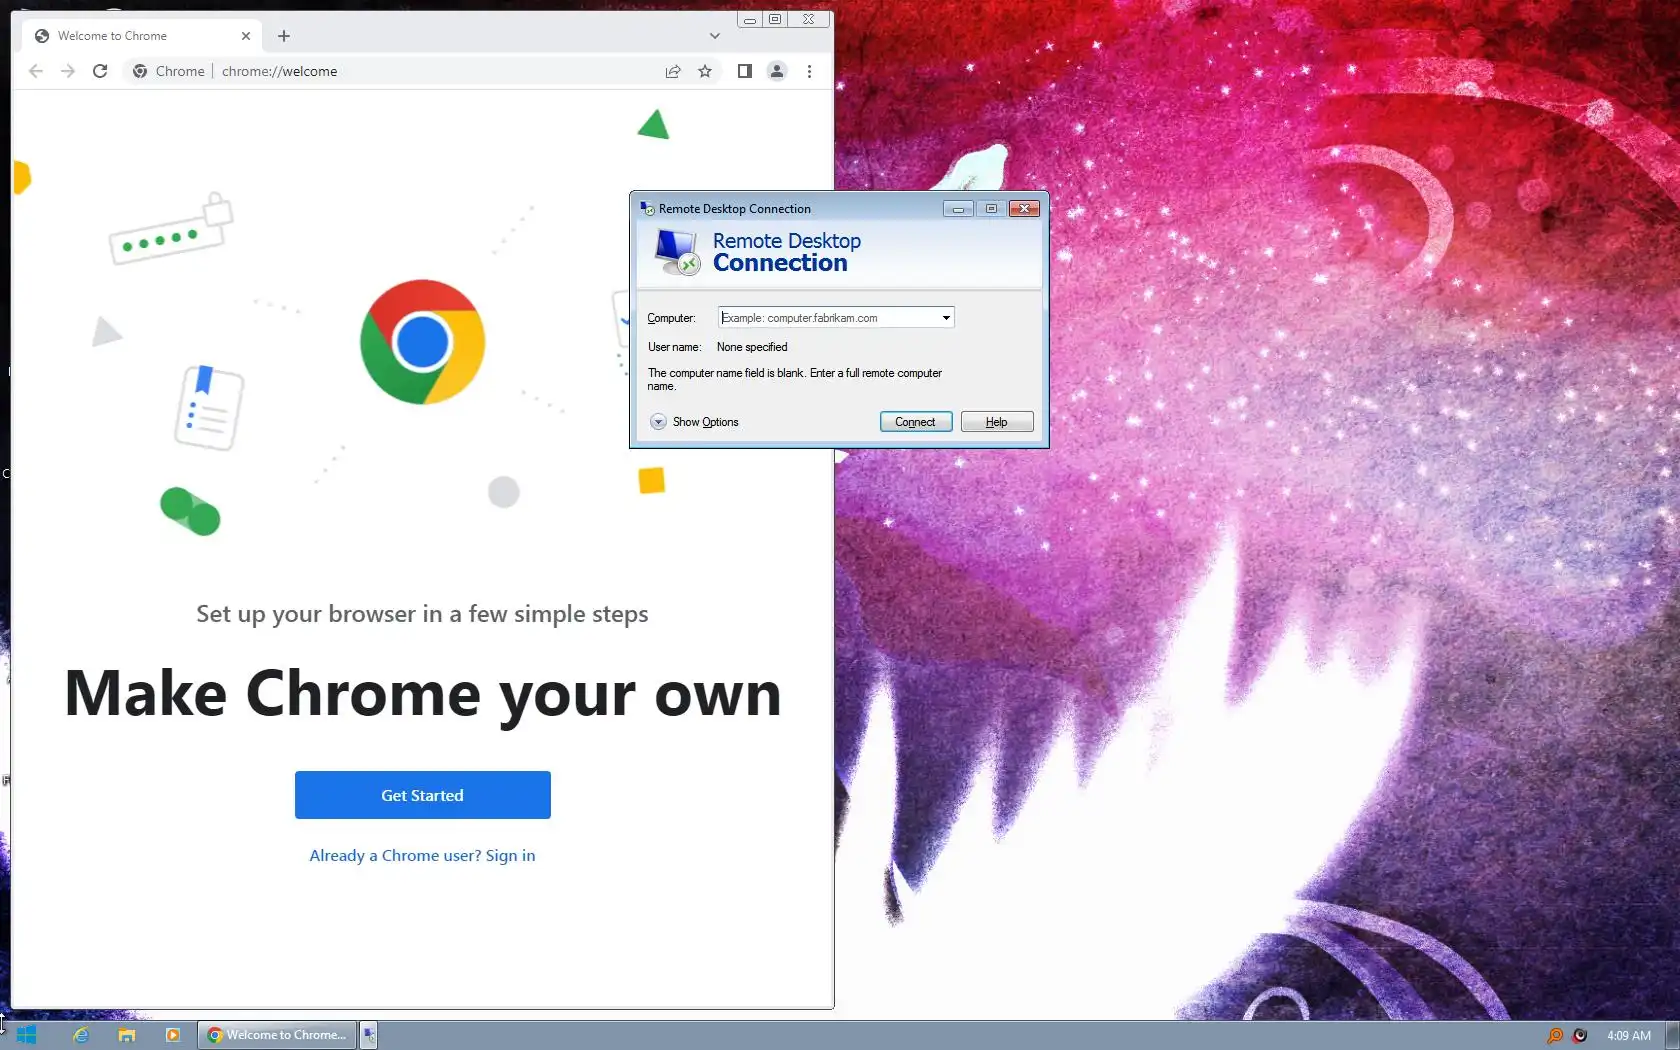This screenshot has width=1680, height=1050.
Task: Reload the Chrome welcome page
Action: pos(100,71)
